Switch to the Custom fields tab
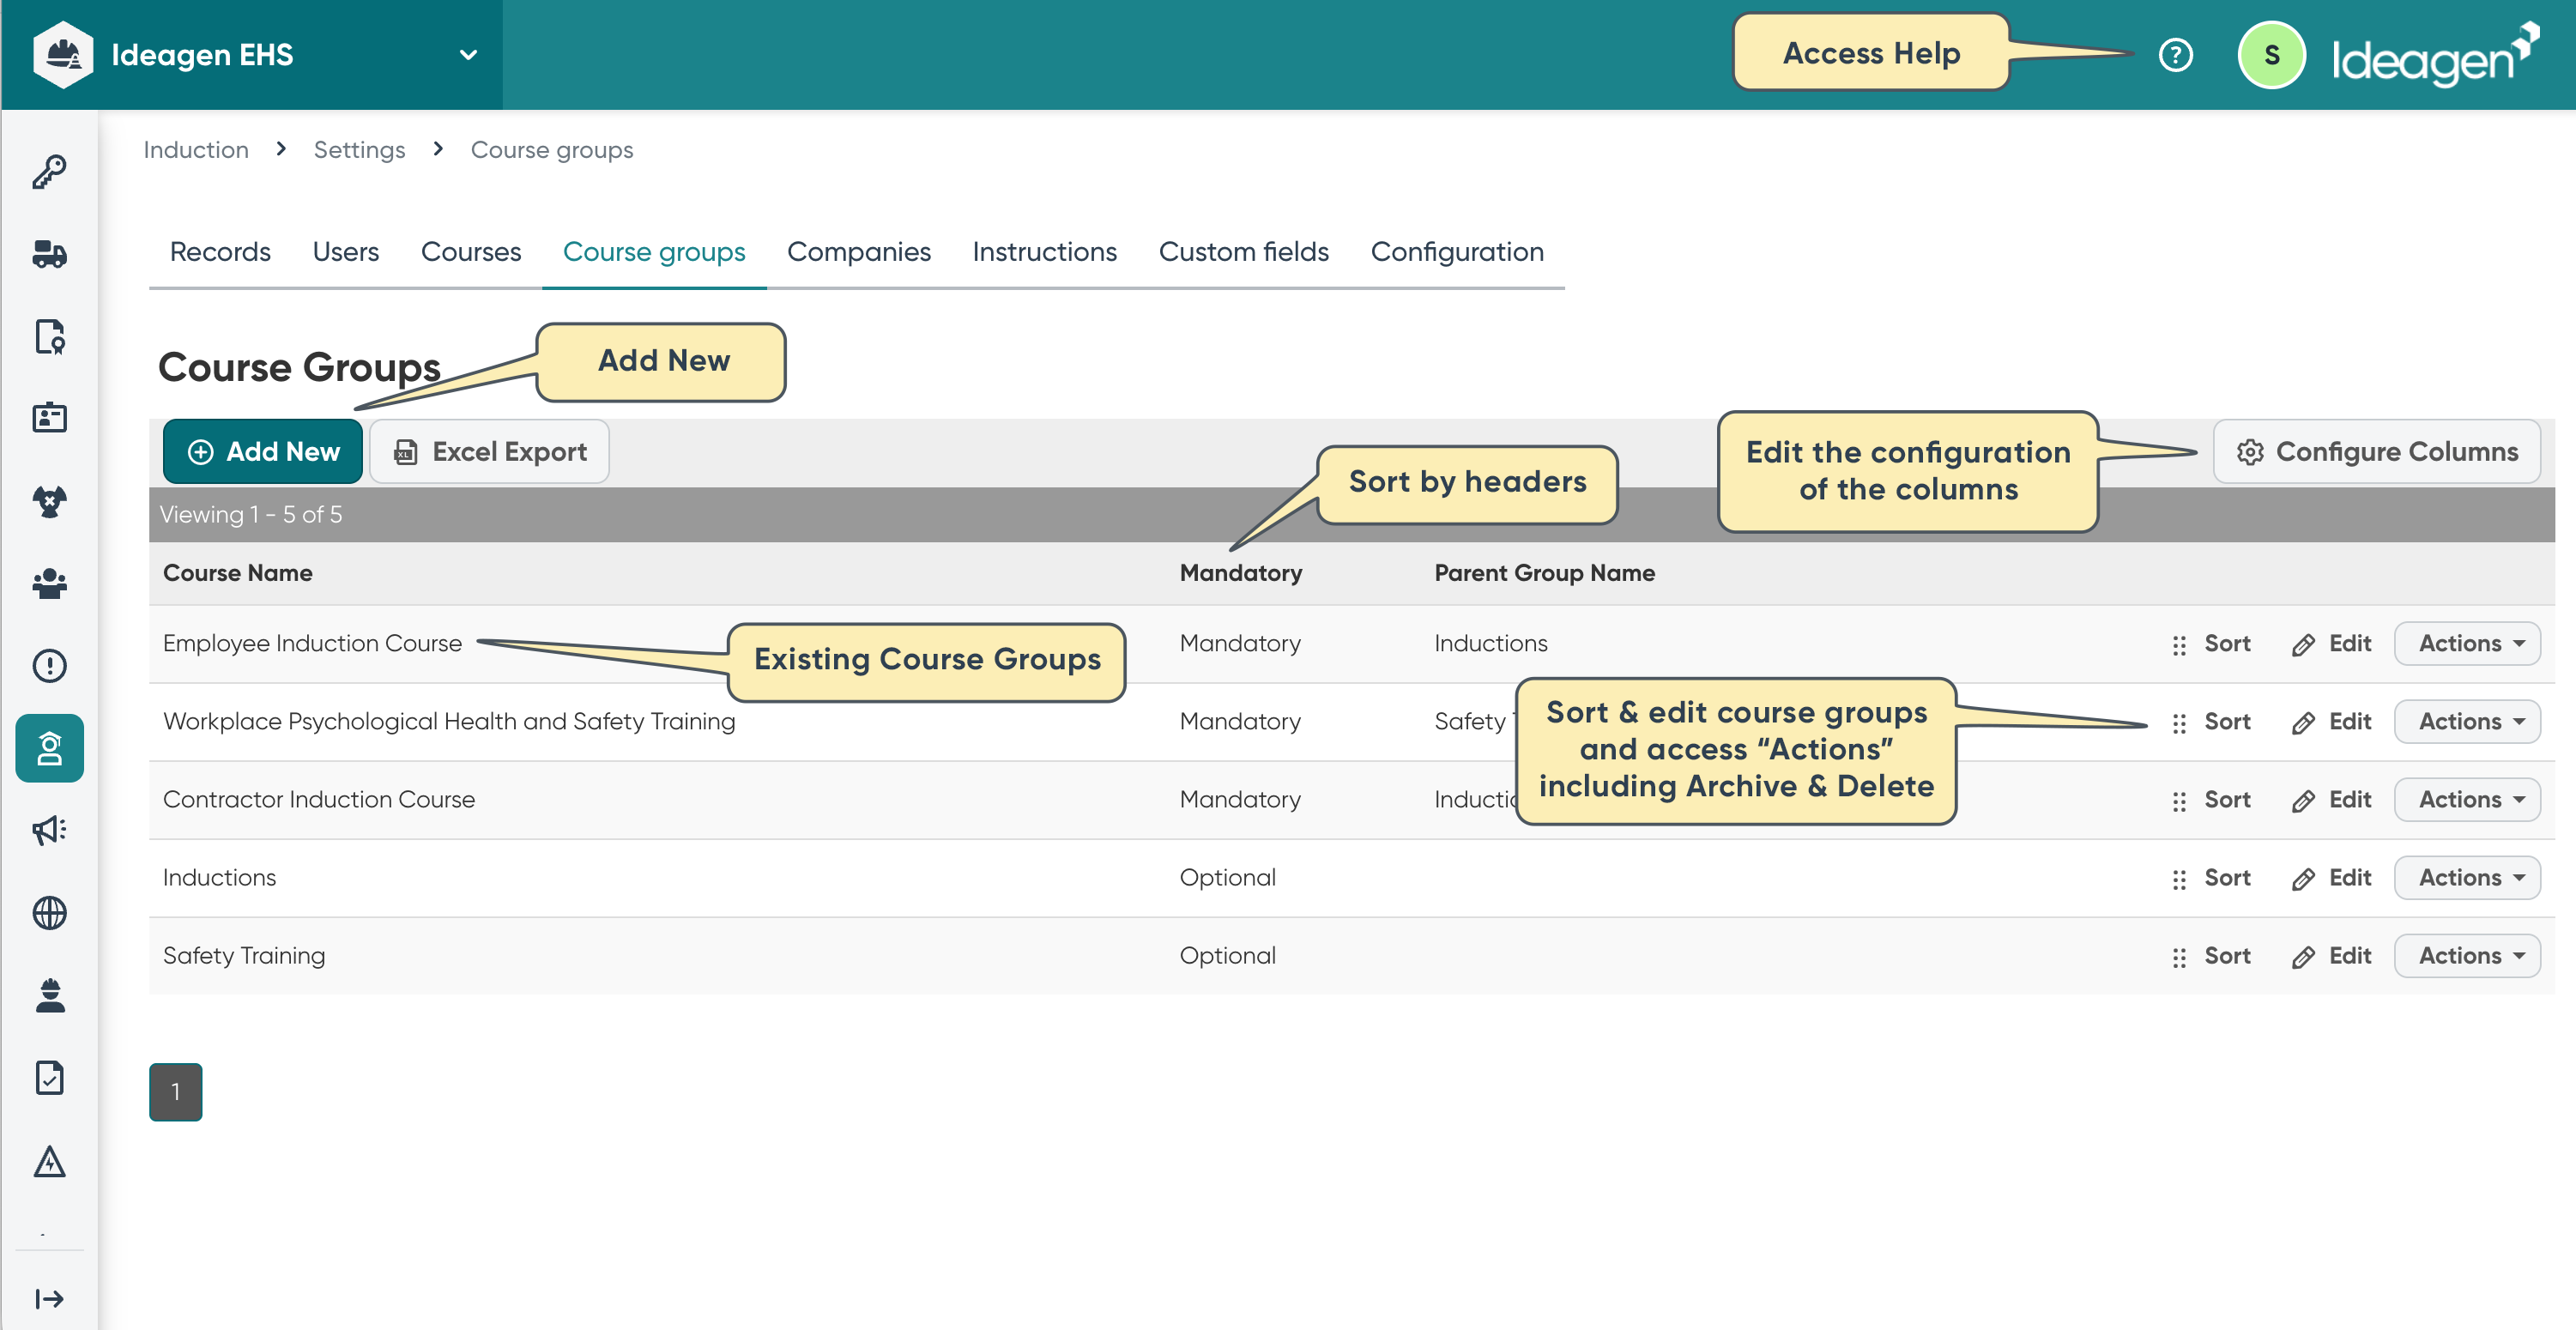Viewport: 2576px width, 1330px height. point(1243,252)
